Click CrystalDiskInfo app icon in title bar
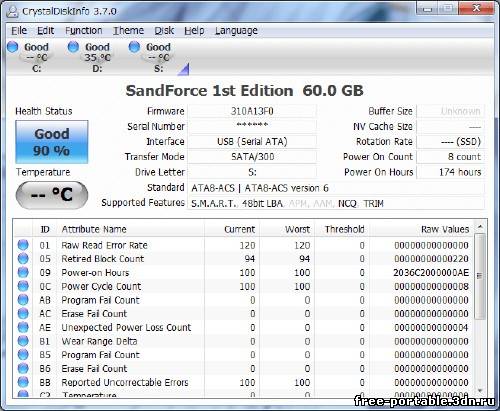This screenshot has height=411, width=500. pyautogui.click(x=12, y=11)
